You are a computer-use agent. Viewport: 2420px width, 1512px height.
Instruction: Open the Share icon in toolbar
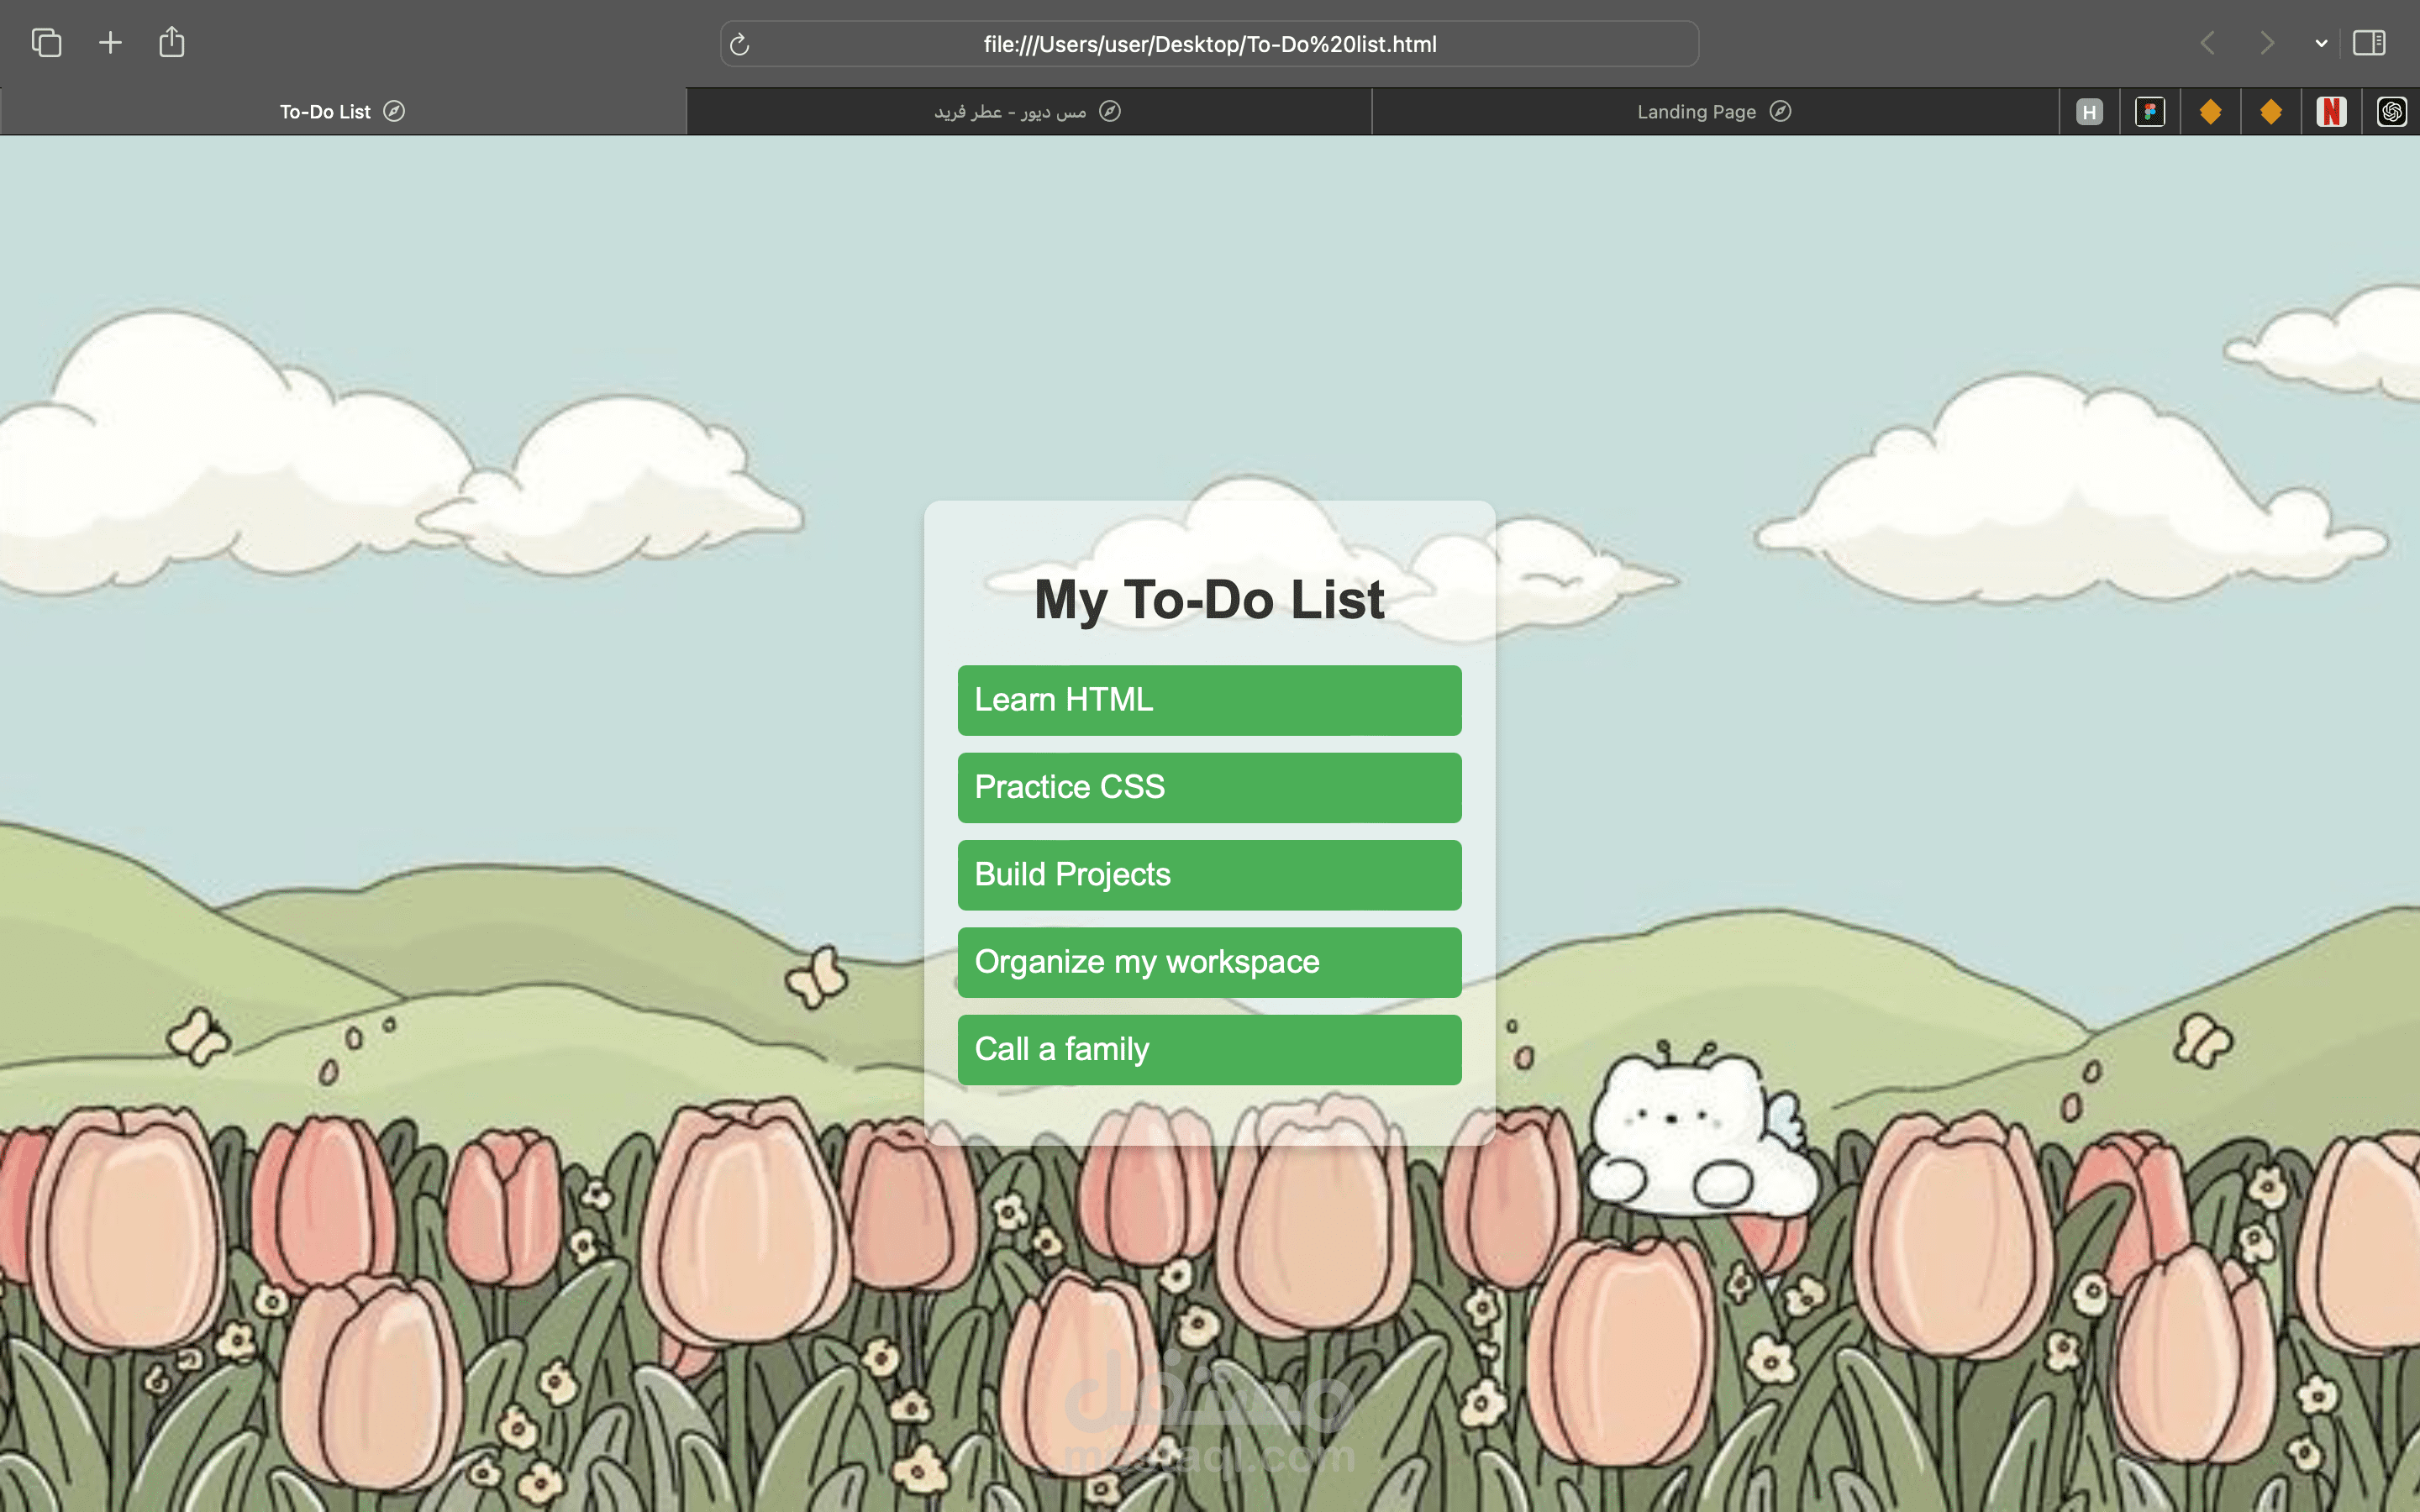(x=172, y=42)
